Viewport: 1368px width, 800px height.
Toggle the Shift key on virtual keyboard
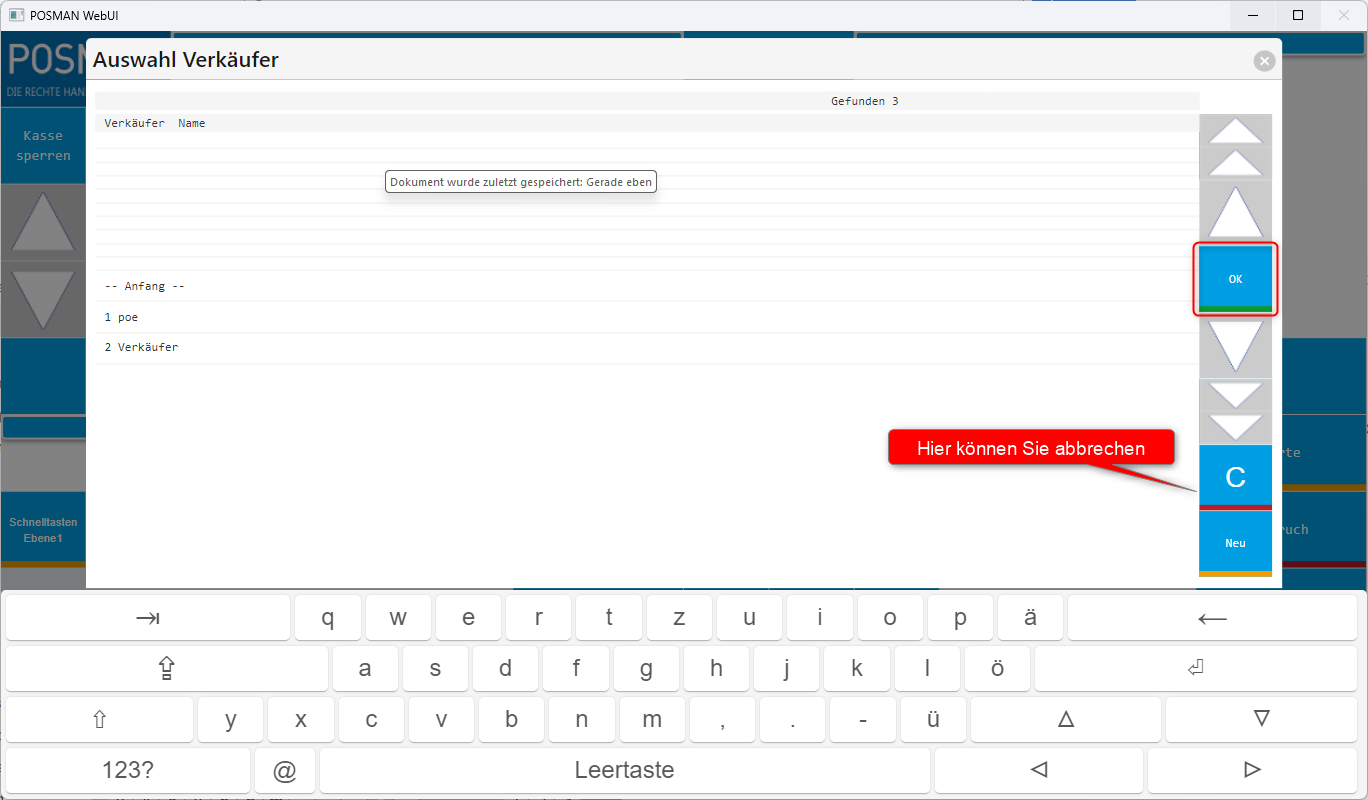(x=99, y=719)
